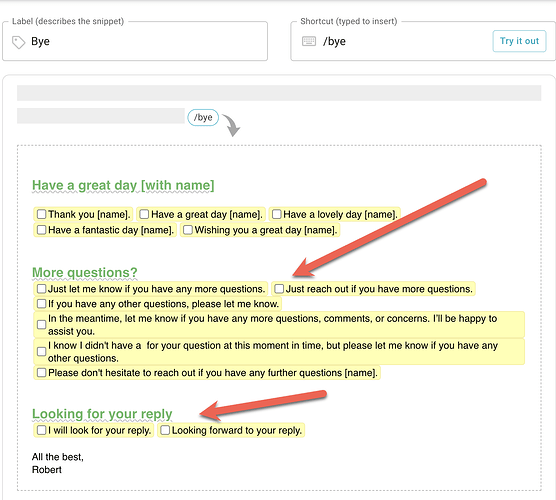Check Have a great day [name] option
Viewport: 556px width, 500px height.
coord(144,214)
